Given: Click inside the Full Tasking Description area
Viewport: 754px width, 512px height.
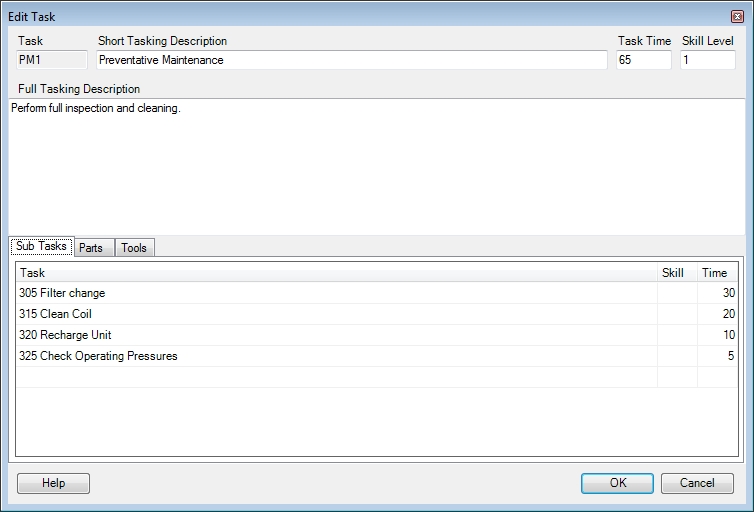Looking at the screenshot, I should pyautogui.click(x=377, y=167).
